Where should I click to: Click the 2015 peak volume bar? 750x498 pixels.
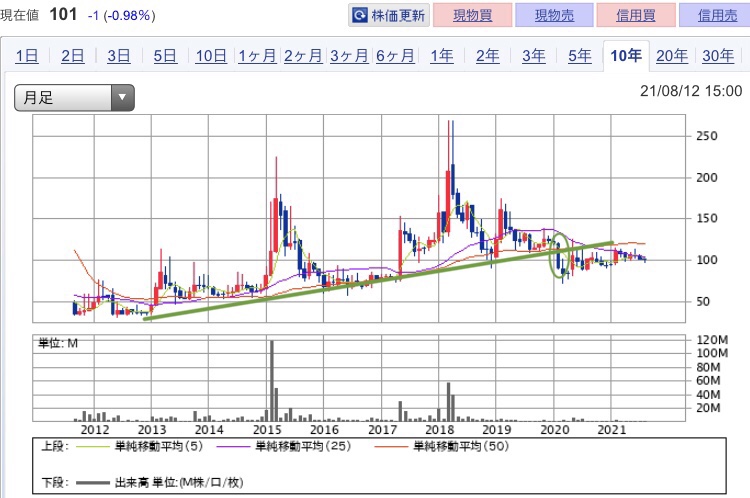(272, 380)
